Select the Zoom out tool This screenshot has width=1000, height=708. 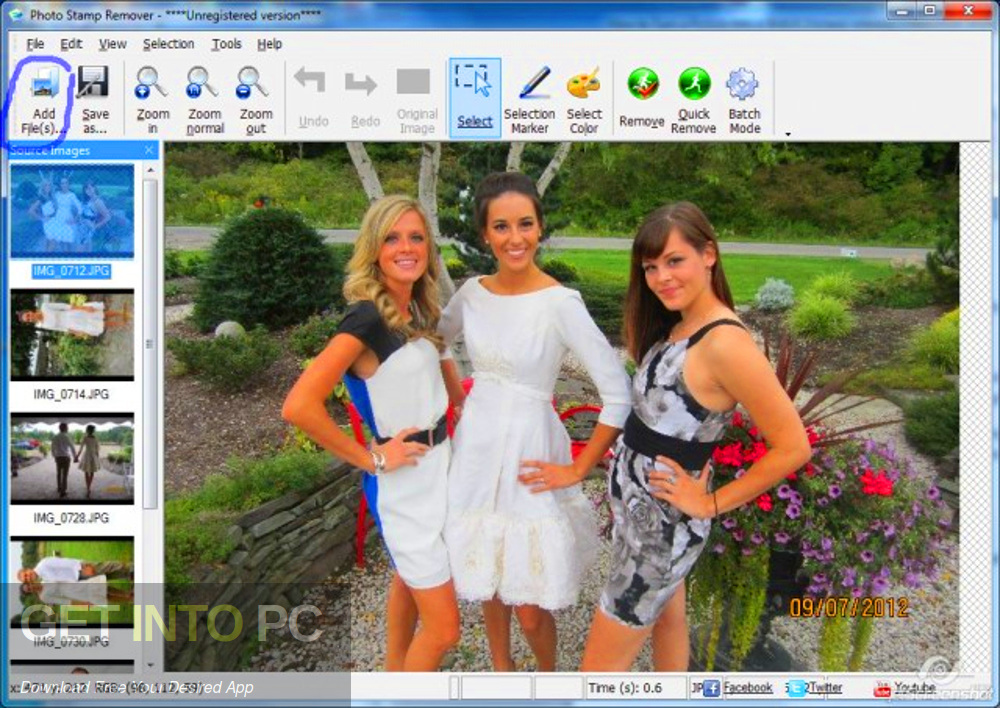(256, 97)
